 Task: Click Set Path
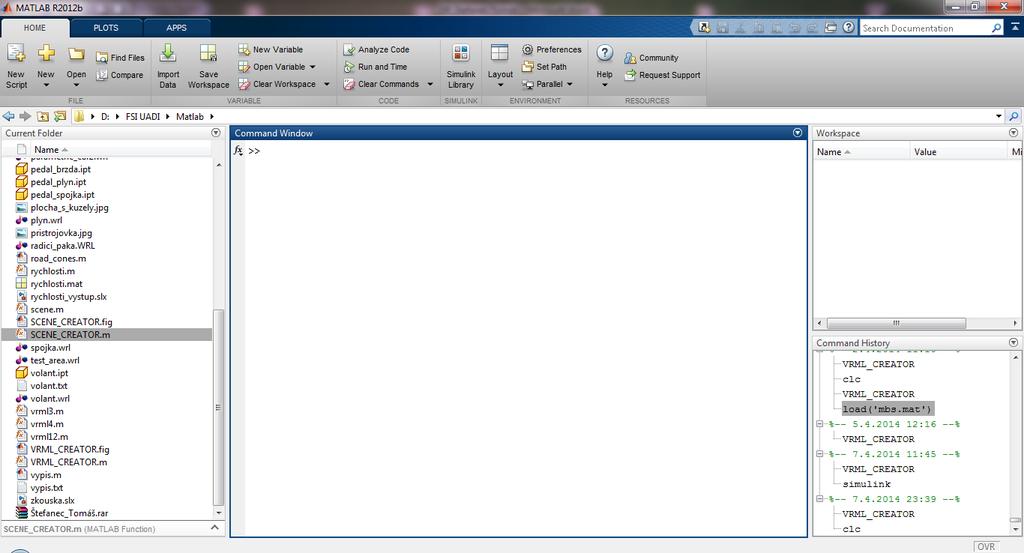544,67
